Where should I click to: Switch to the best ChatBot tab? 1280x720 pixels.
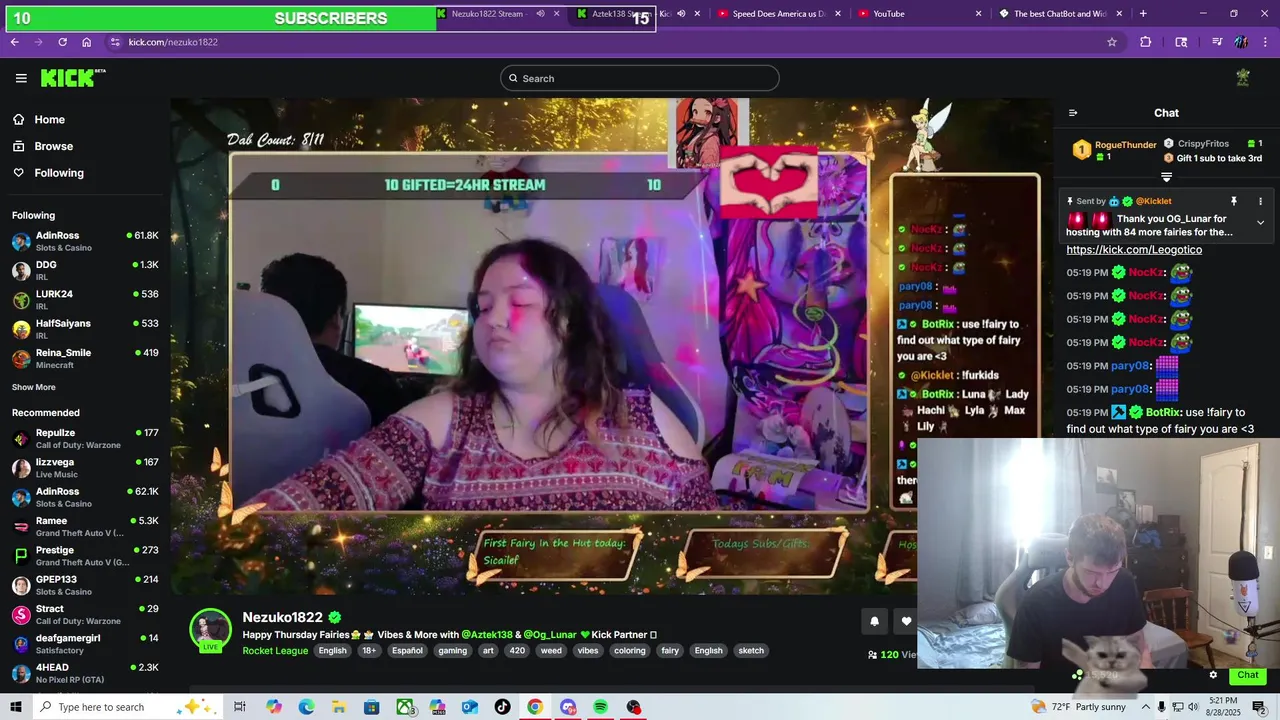click(1063, 14)
